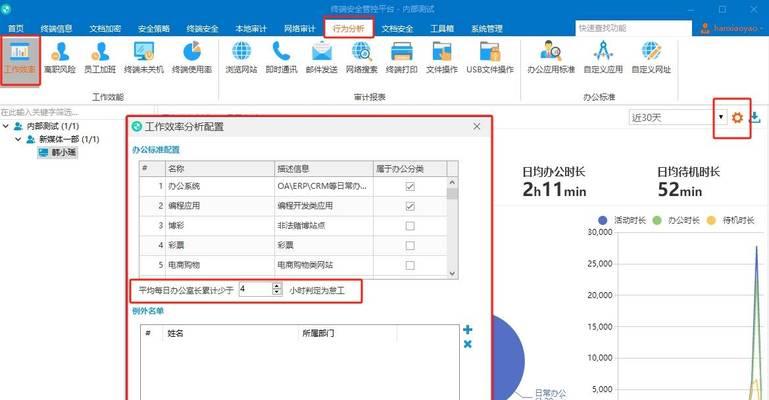Check 属于办公分类 for 博彩

(x=410, y=226)
